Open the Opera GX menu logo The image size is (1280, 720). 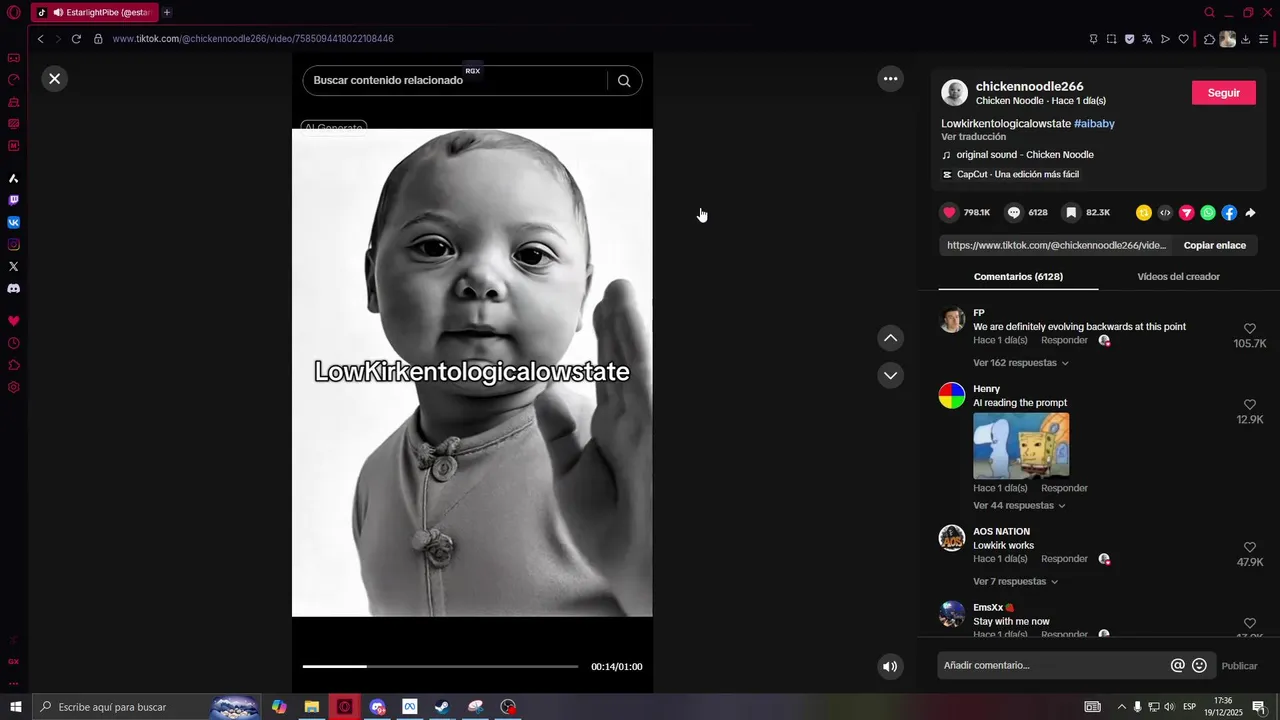pyautogui.click(x=14, y=13)
